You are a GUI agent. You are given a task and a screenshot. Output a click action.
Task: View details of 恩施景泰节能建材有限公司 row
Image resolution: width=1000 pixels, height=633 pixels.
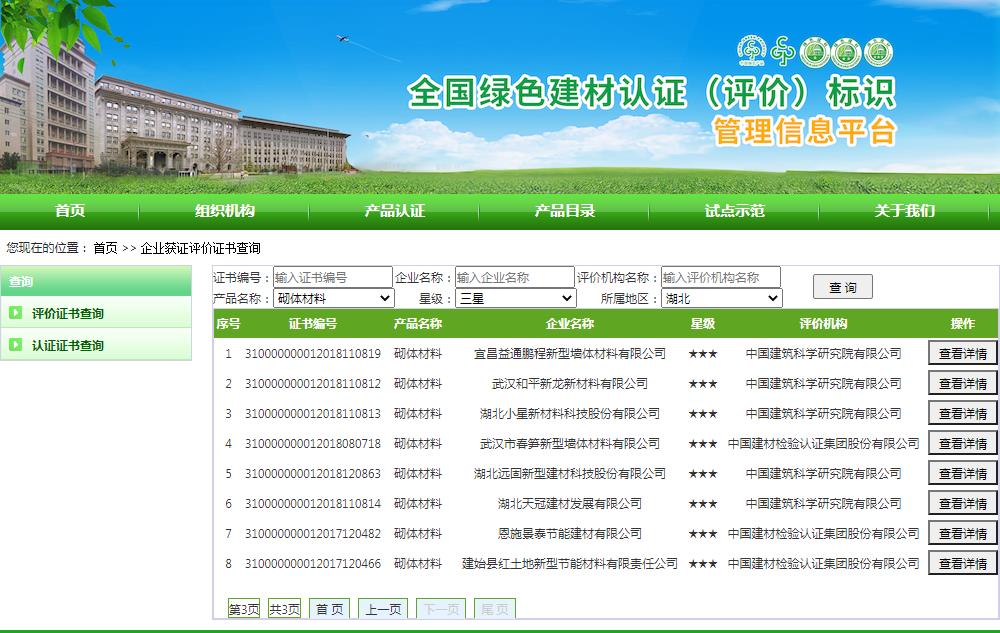pyautogui.click(x=963, y=533)
